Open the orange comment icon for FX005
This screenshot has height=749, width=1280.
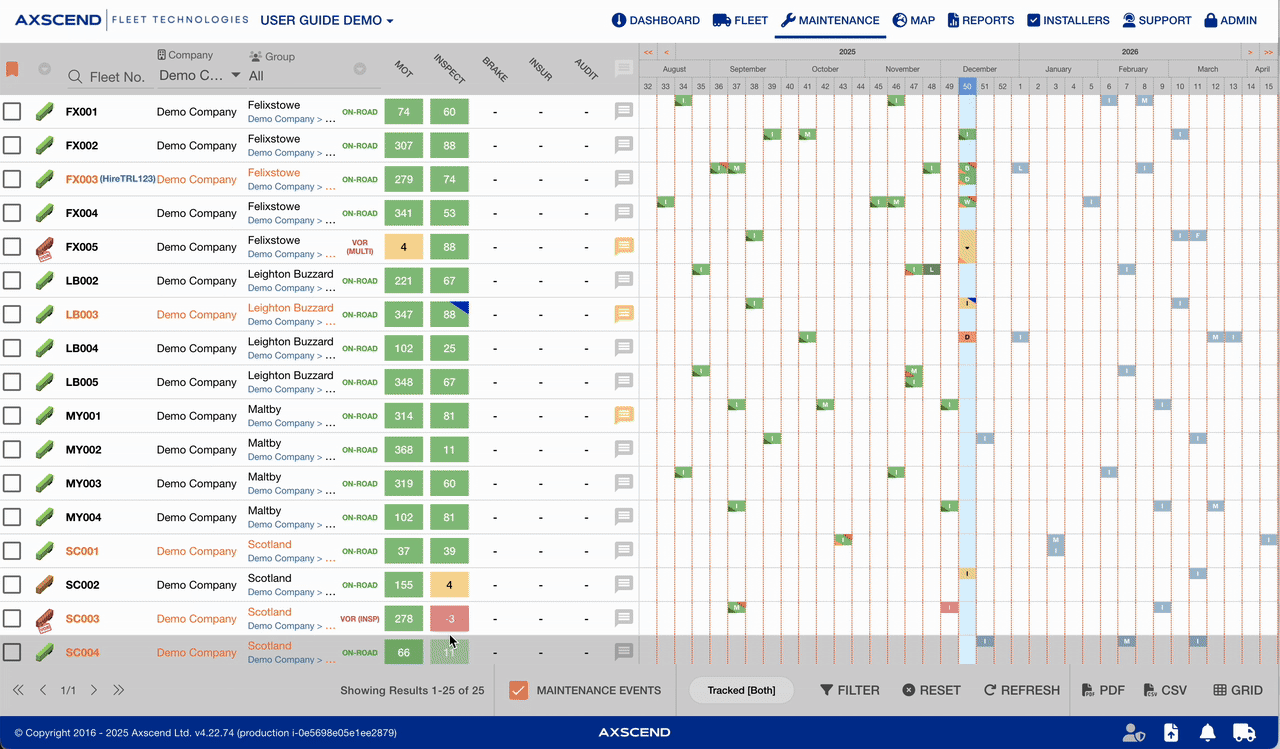click(x=624, y=246)
